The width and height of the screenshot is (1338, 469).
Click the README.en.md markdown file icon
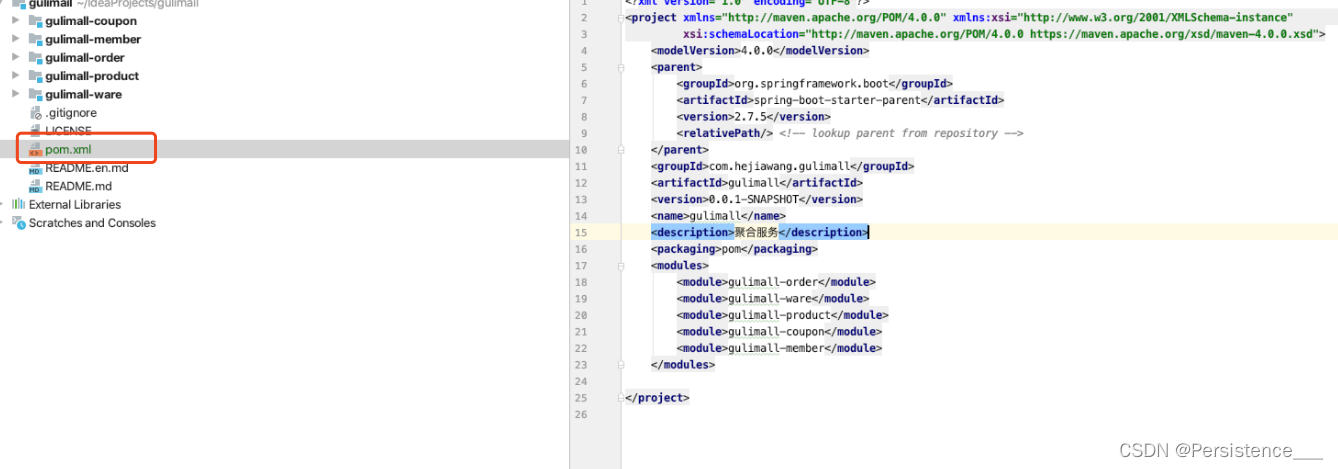pos(36,168)
